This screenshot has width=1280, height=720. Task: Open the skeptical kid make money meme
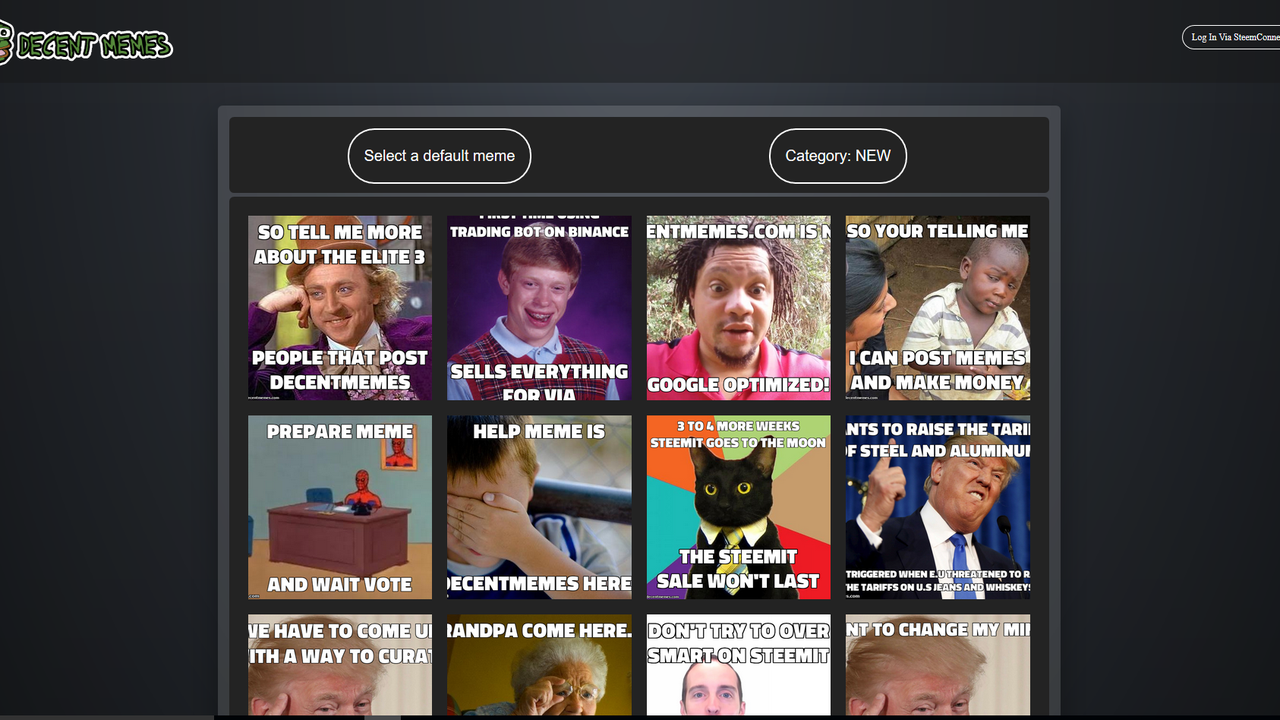pyautogui.click(x=938, y=308)
